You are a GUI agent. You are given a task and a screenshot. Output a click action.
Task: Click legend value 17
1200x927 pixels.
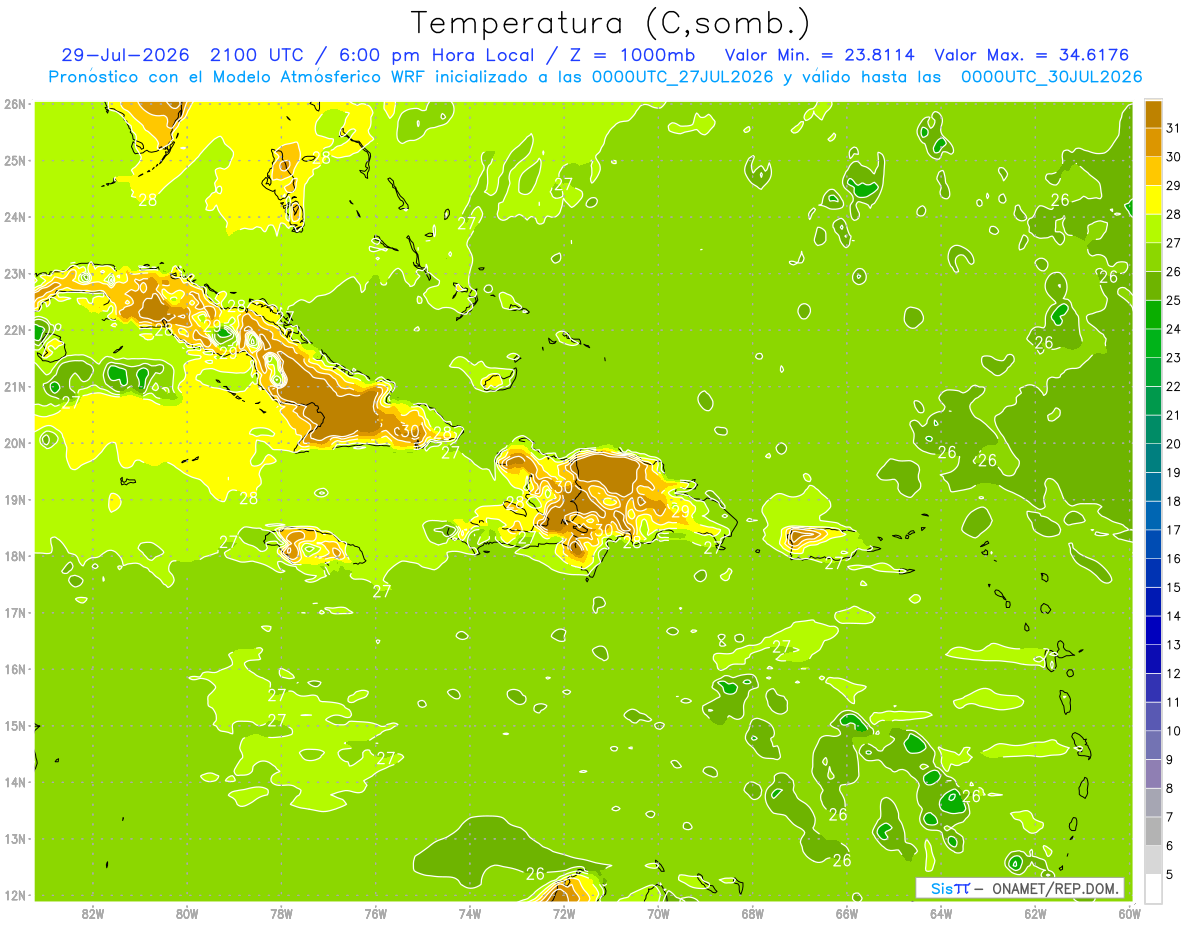pos(1174,530)
